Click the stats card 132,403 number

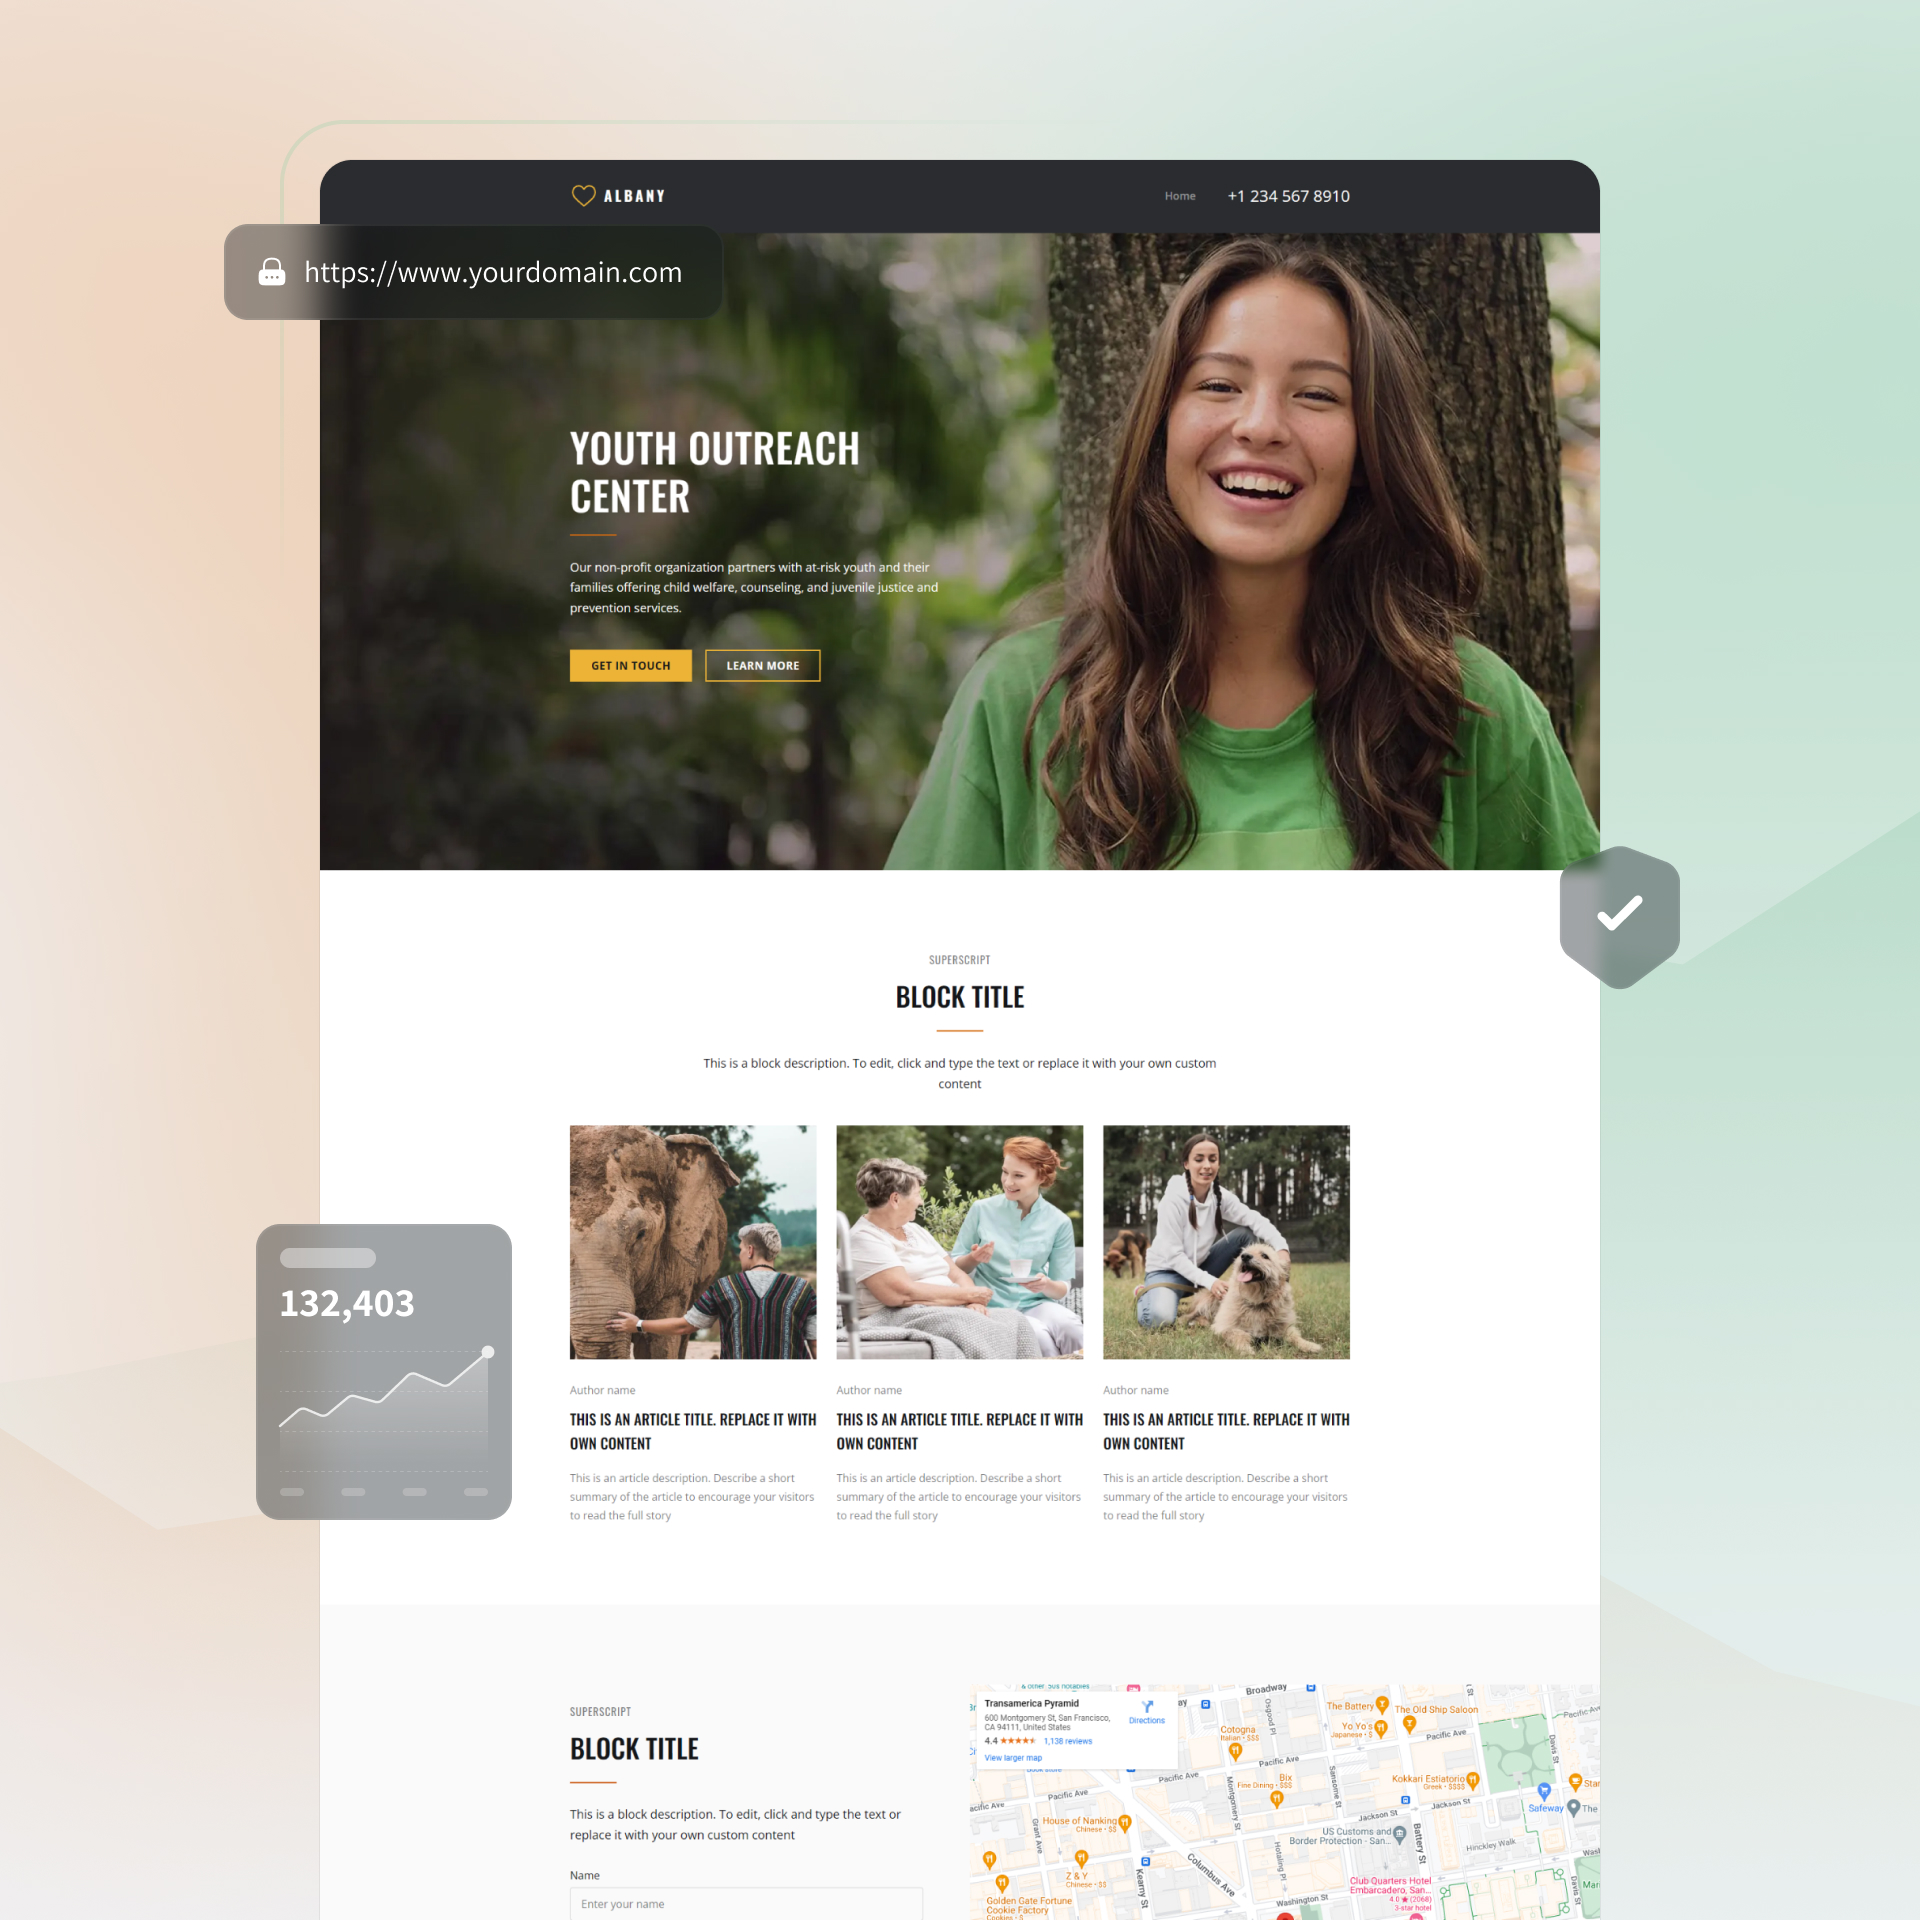[346, 1301]
